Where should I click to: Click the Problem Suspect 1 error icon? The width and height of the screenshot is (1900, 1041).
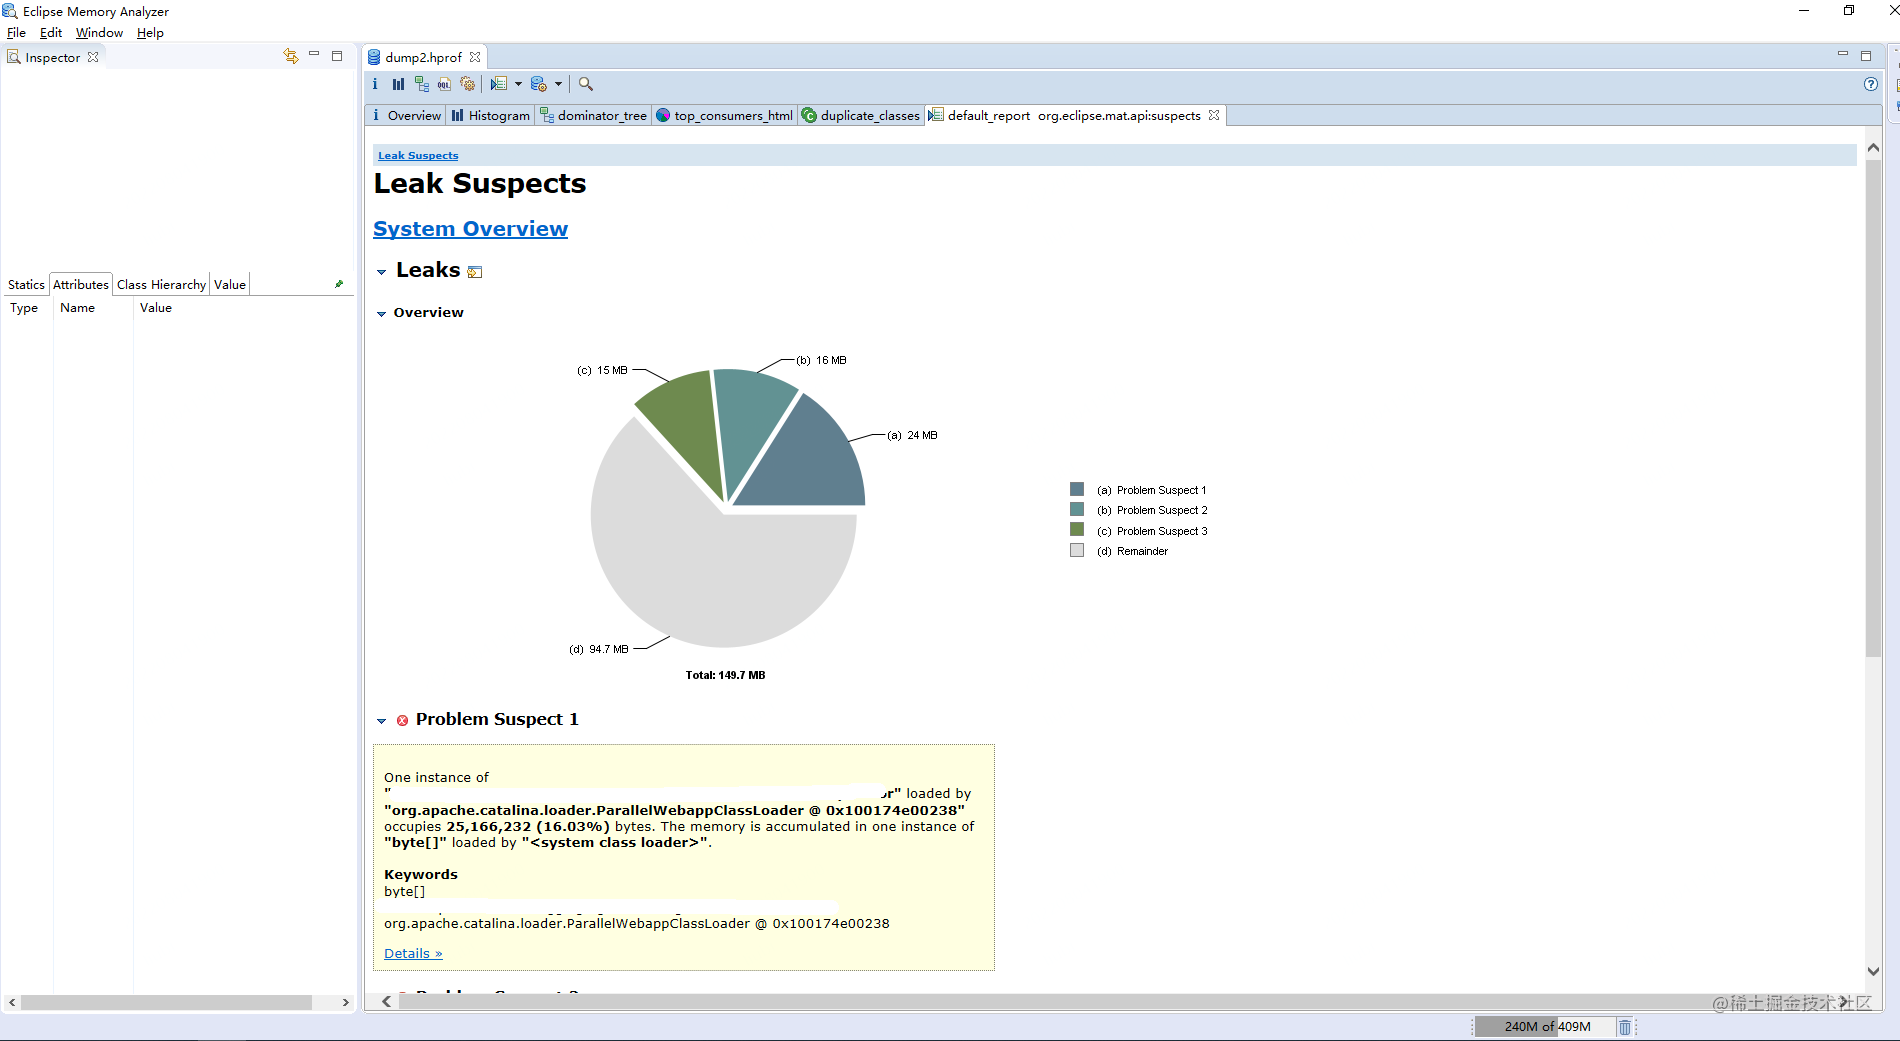402,720
